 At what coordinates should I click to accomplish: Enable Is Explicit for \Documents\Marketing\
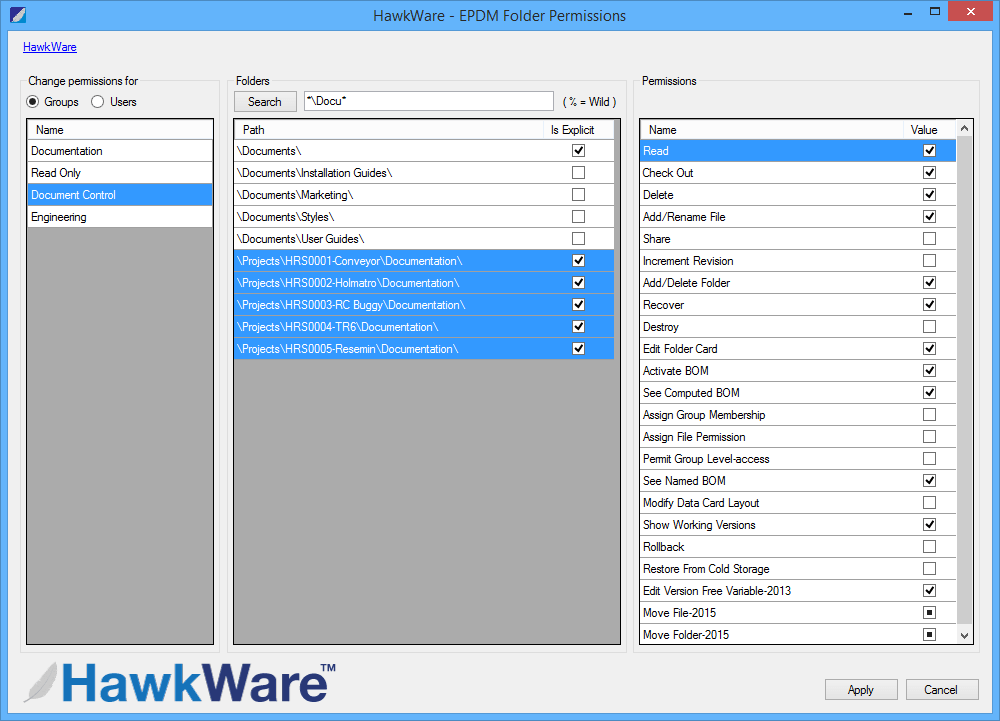(x=578, y=195)
